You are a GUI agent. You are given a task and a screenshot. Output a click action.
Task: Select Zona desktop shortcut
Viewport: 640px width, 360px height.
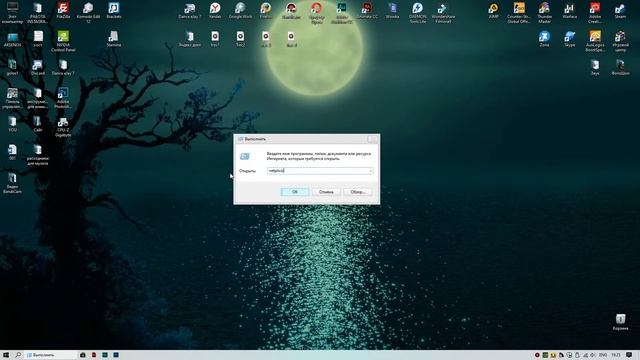click(544, 39)
